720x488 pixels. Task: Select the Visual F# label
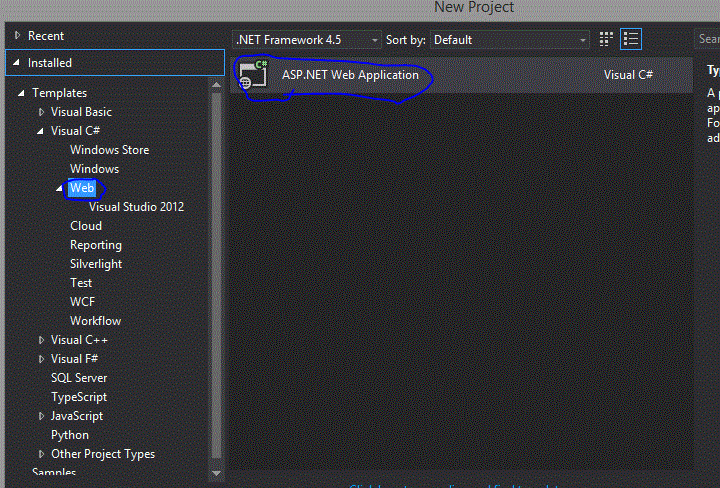pos(74,359)
